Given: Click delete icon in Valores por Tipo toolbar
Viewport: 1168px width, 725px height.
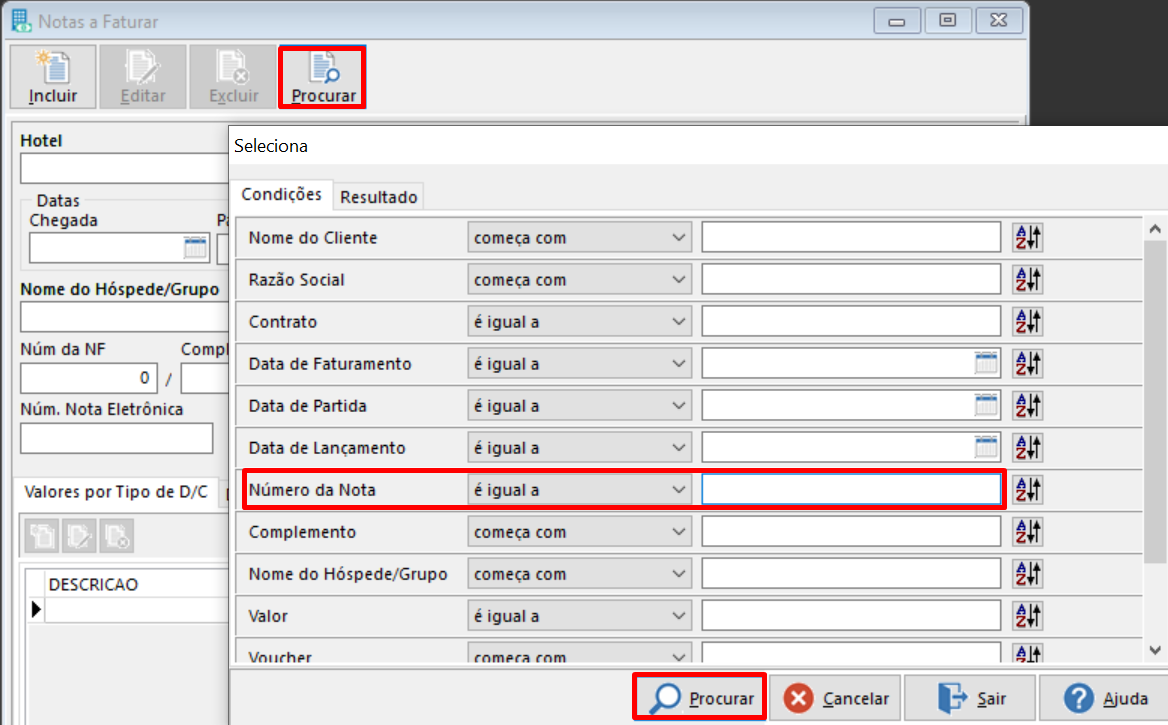Looking at the screenshot, I should click(117, 536).
